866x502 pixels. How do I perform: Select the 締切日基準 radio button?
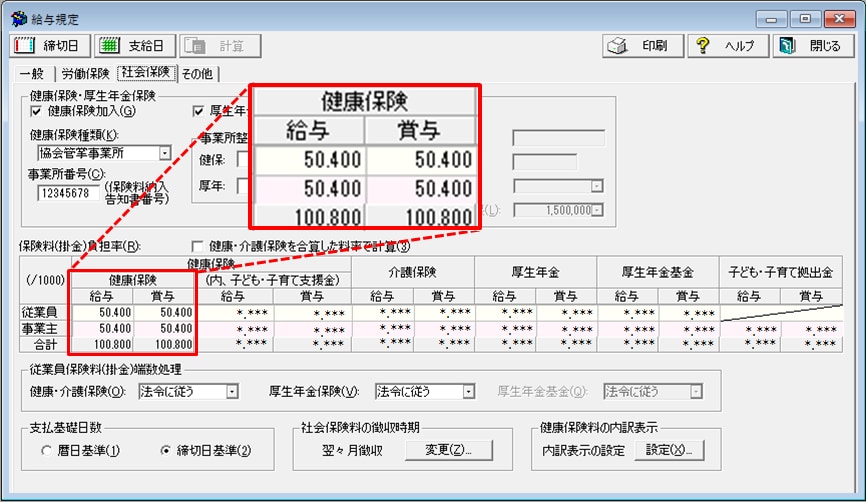pyautogui.click(x=166, y=451)
